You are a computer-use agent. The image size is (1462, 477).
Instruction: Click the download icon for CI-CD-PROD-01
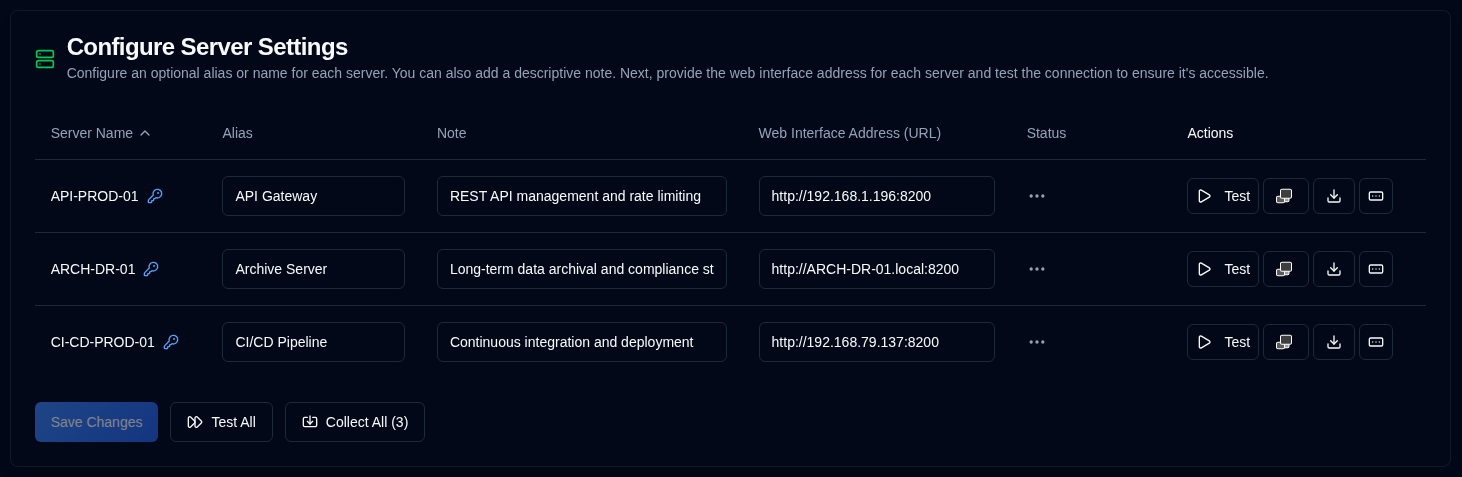(x=1333, y=342)
